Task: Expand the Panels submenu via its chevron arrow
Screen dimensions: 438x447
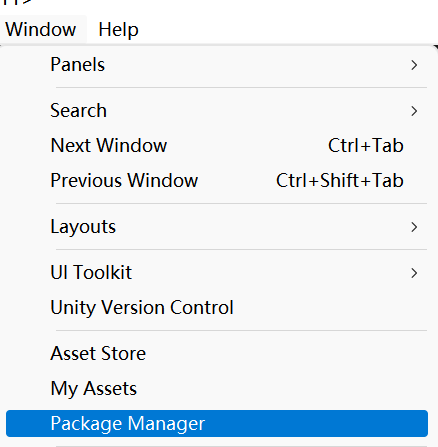Action: click(414, 65)
